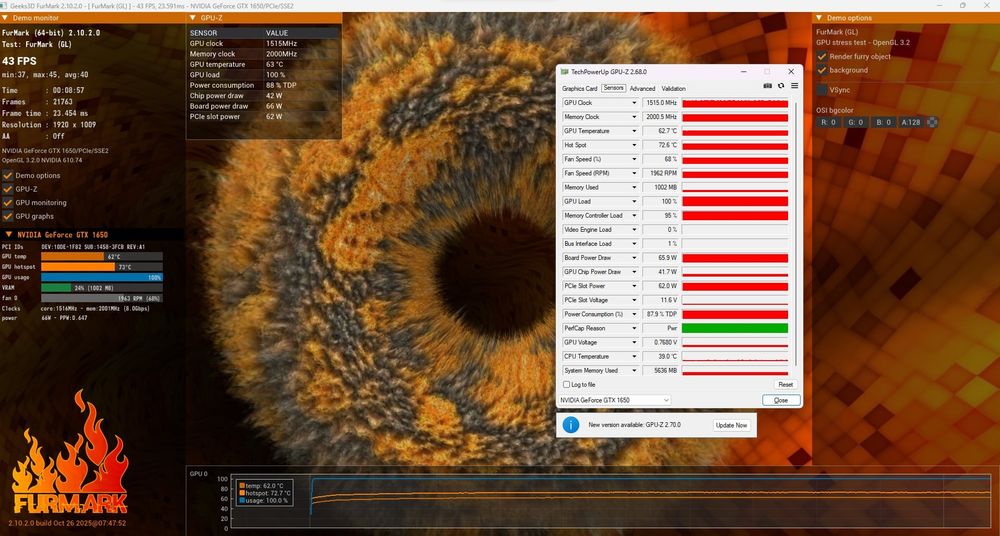Switch to the Validation tab

[x=673, y=89]
